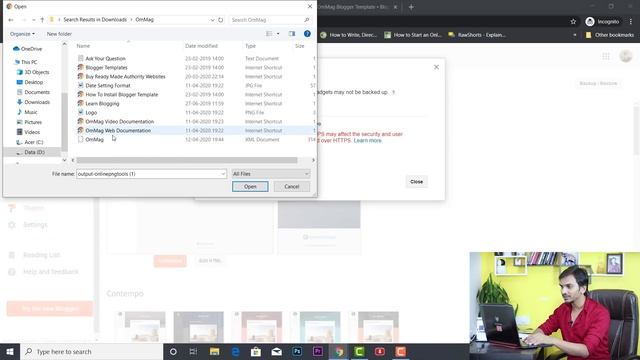Open the Pictures folder in sidebar
The height and width of the screenshot is (360, 640).
click(29, 122)
